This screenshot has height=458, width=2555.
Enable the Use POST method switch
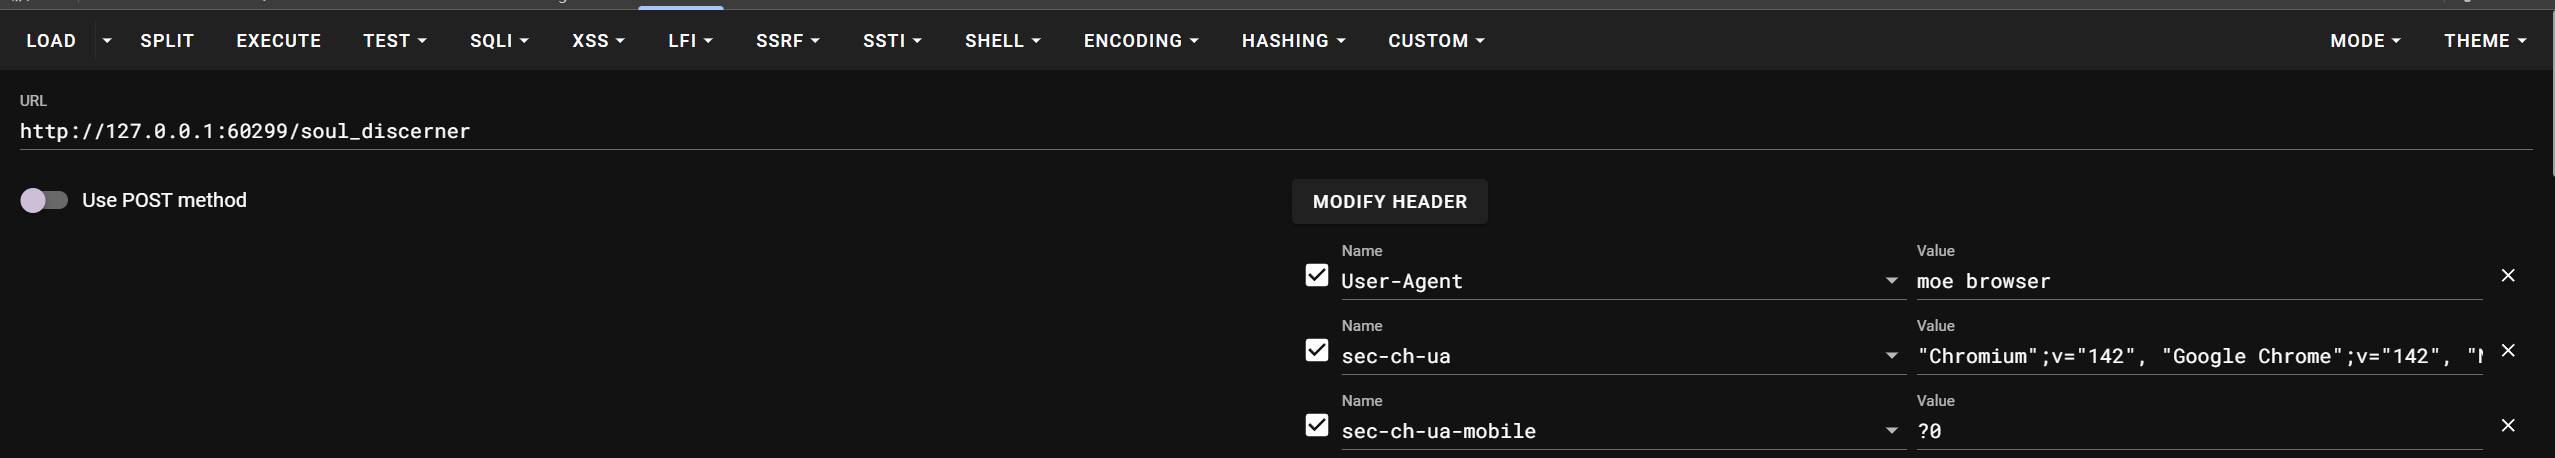pos(44,201)
